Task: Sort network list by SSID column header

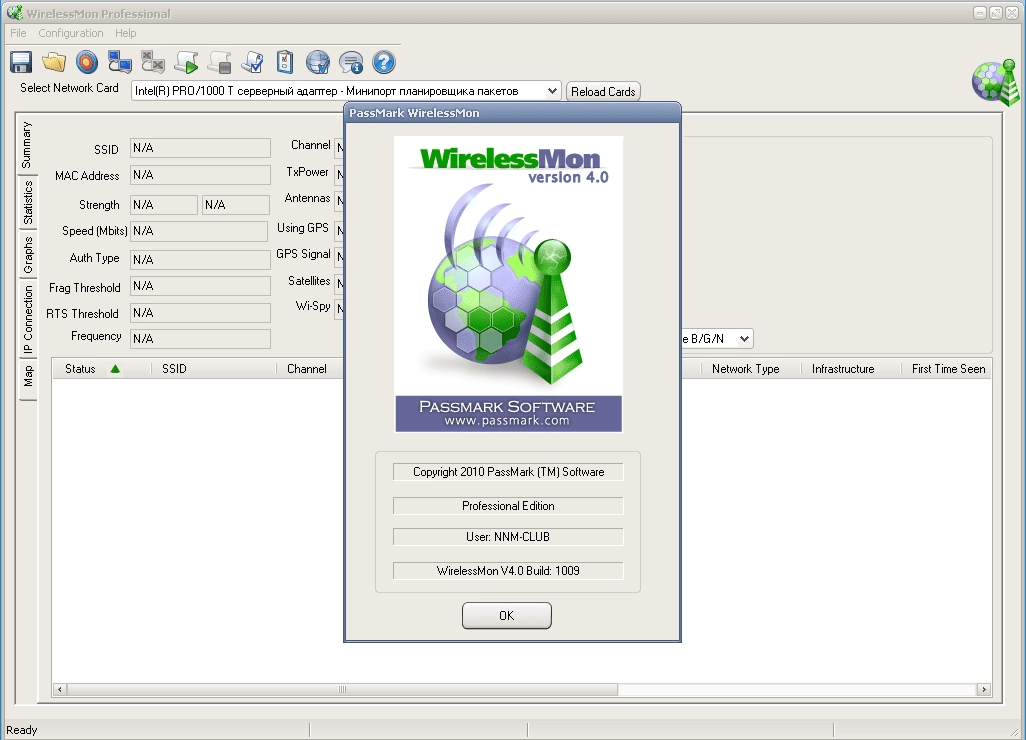Action: [213, 369]
